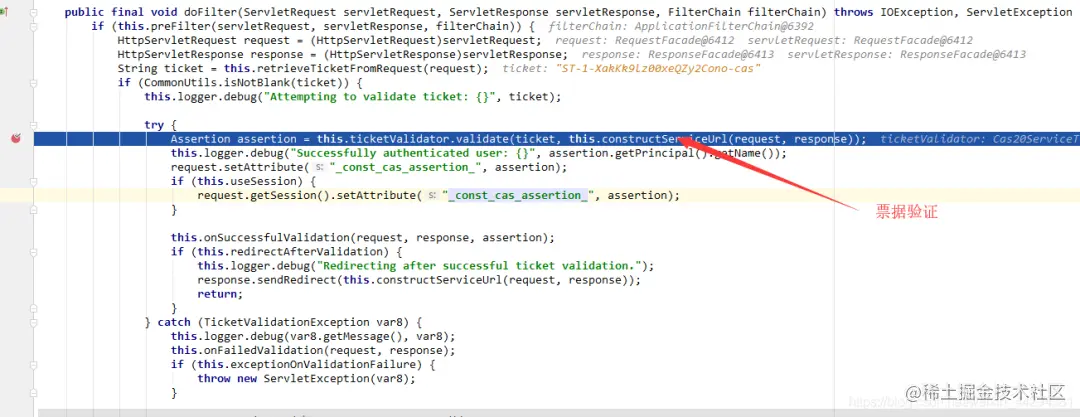
Task: Click inline hint 'request: RequestFacade@6412'
Action: pos(645,41)
